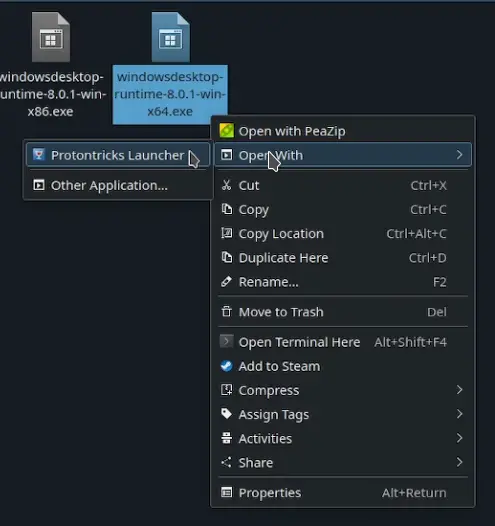This screenshot has width=495, height=526.
Task: Click the pencil Rename icon
Action: click(226, 282)
